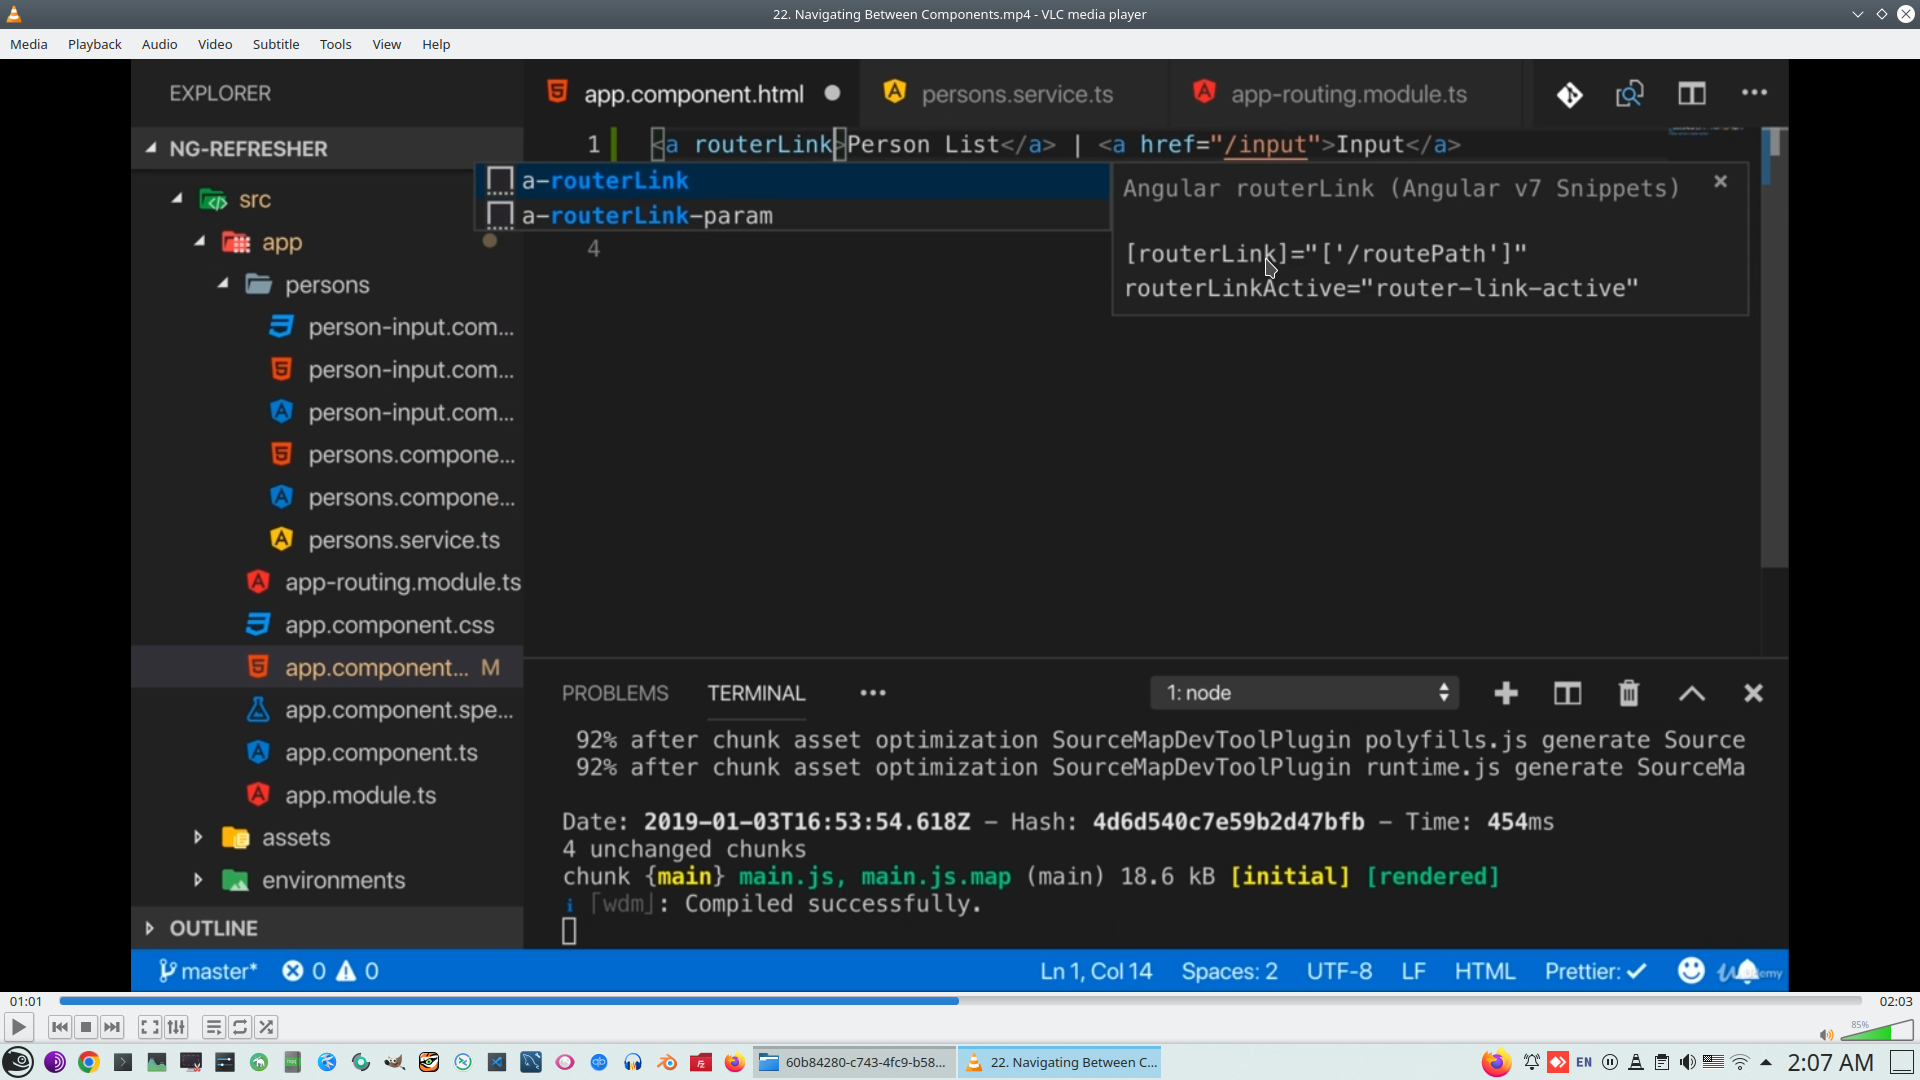
Task: Toggle shuffle random playback
Action: pos(266,1027)
